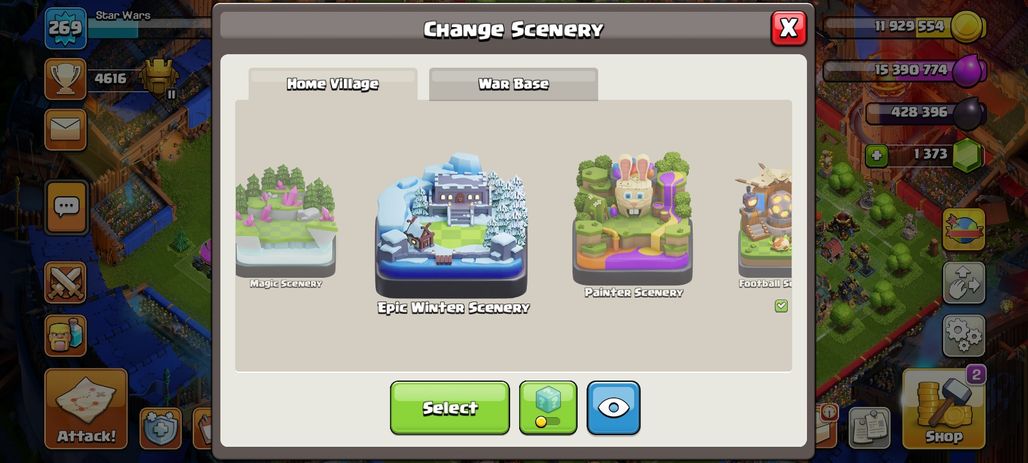Image resolution: width=1028 pixels, height=463 pixels.
Task: Preview scenery with the eye button
Action: [x=613, y=407]
